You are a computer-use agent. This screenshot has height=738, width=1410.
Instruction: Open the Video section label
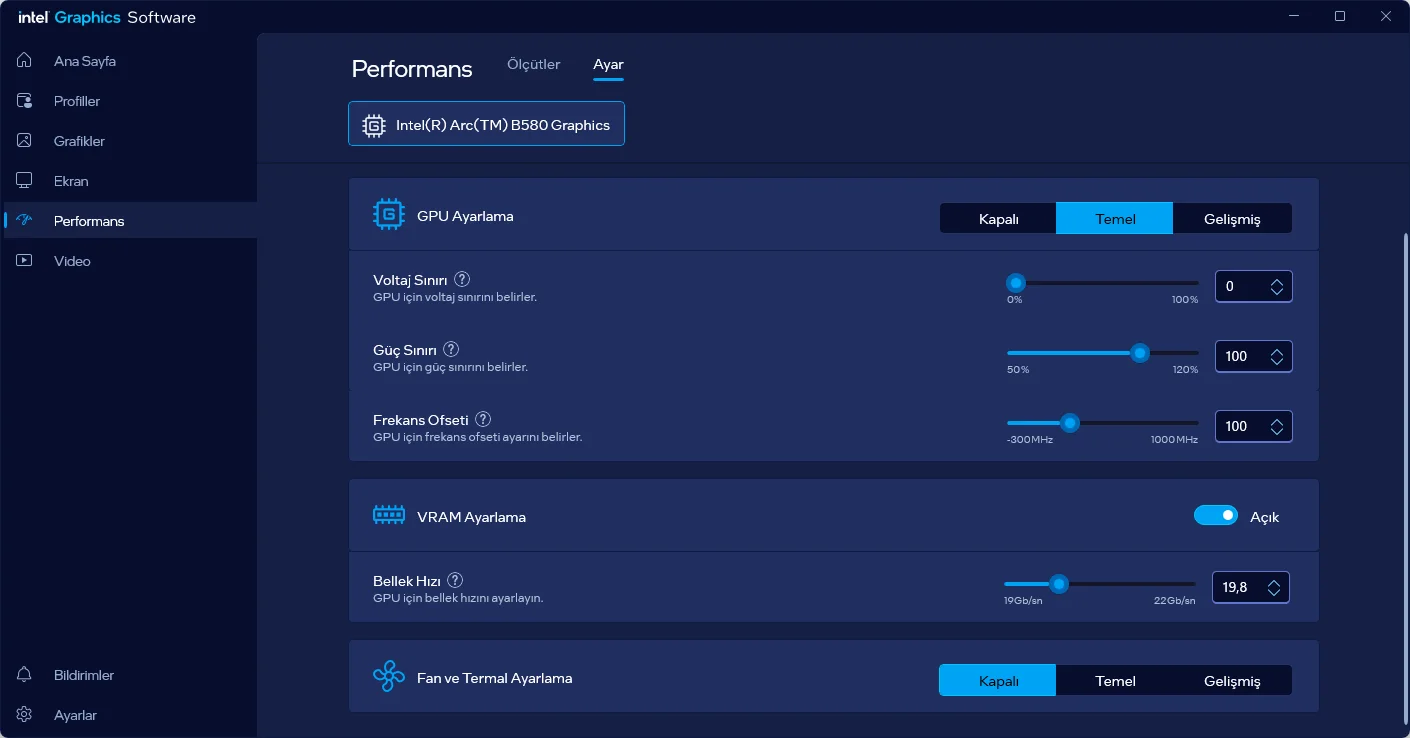click(72, 261)
